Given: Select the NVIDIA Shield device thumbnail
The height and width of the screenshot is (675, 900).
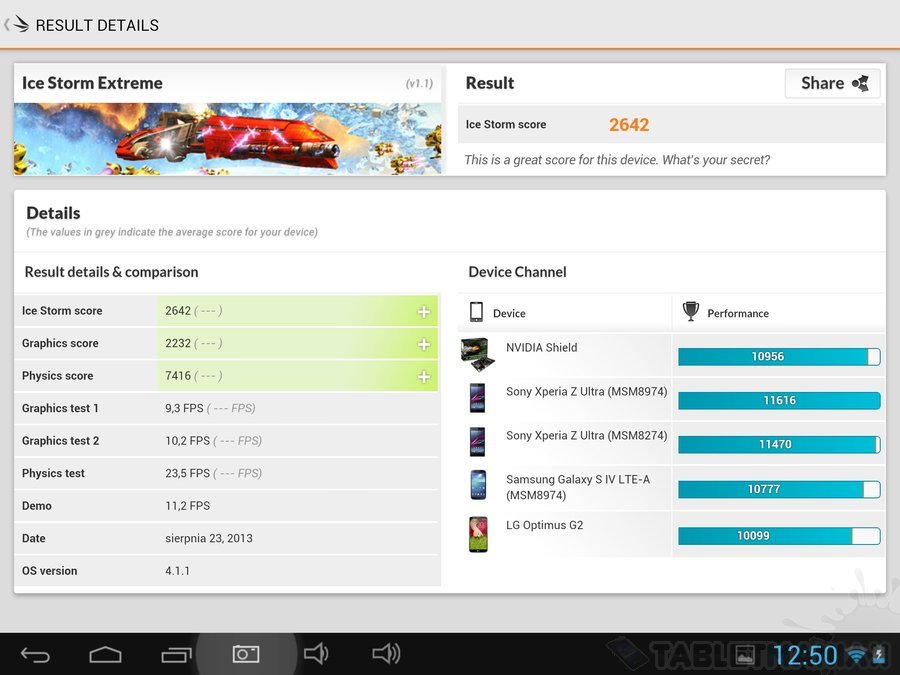Looking at the screenshot, I should tap(477, 354).
